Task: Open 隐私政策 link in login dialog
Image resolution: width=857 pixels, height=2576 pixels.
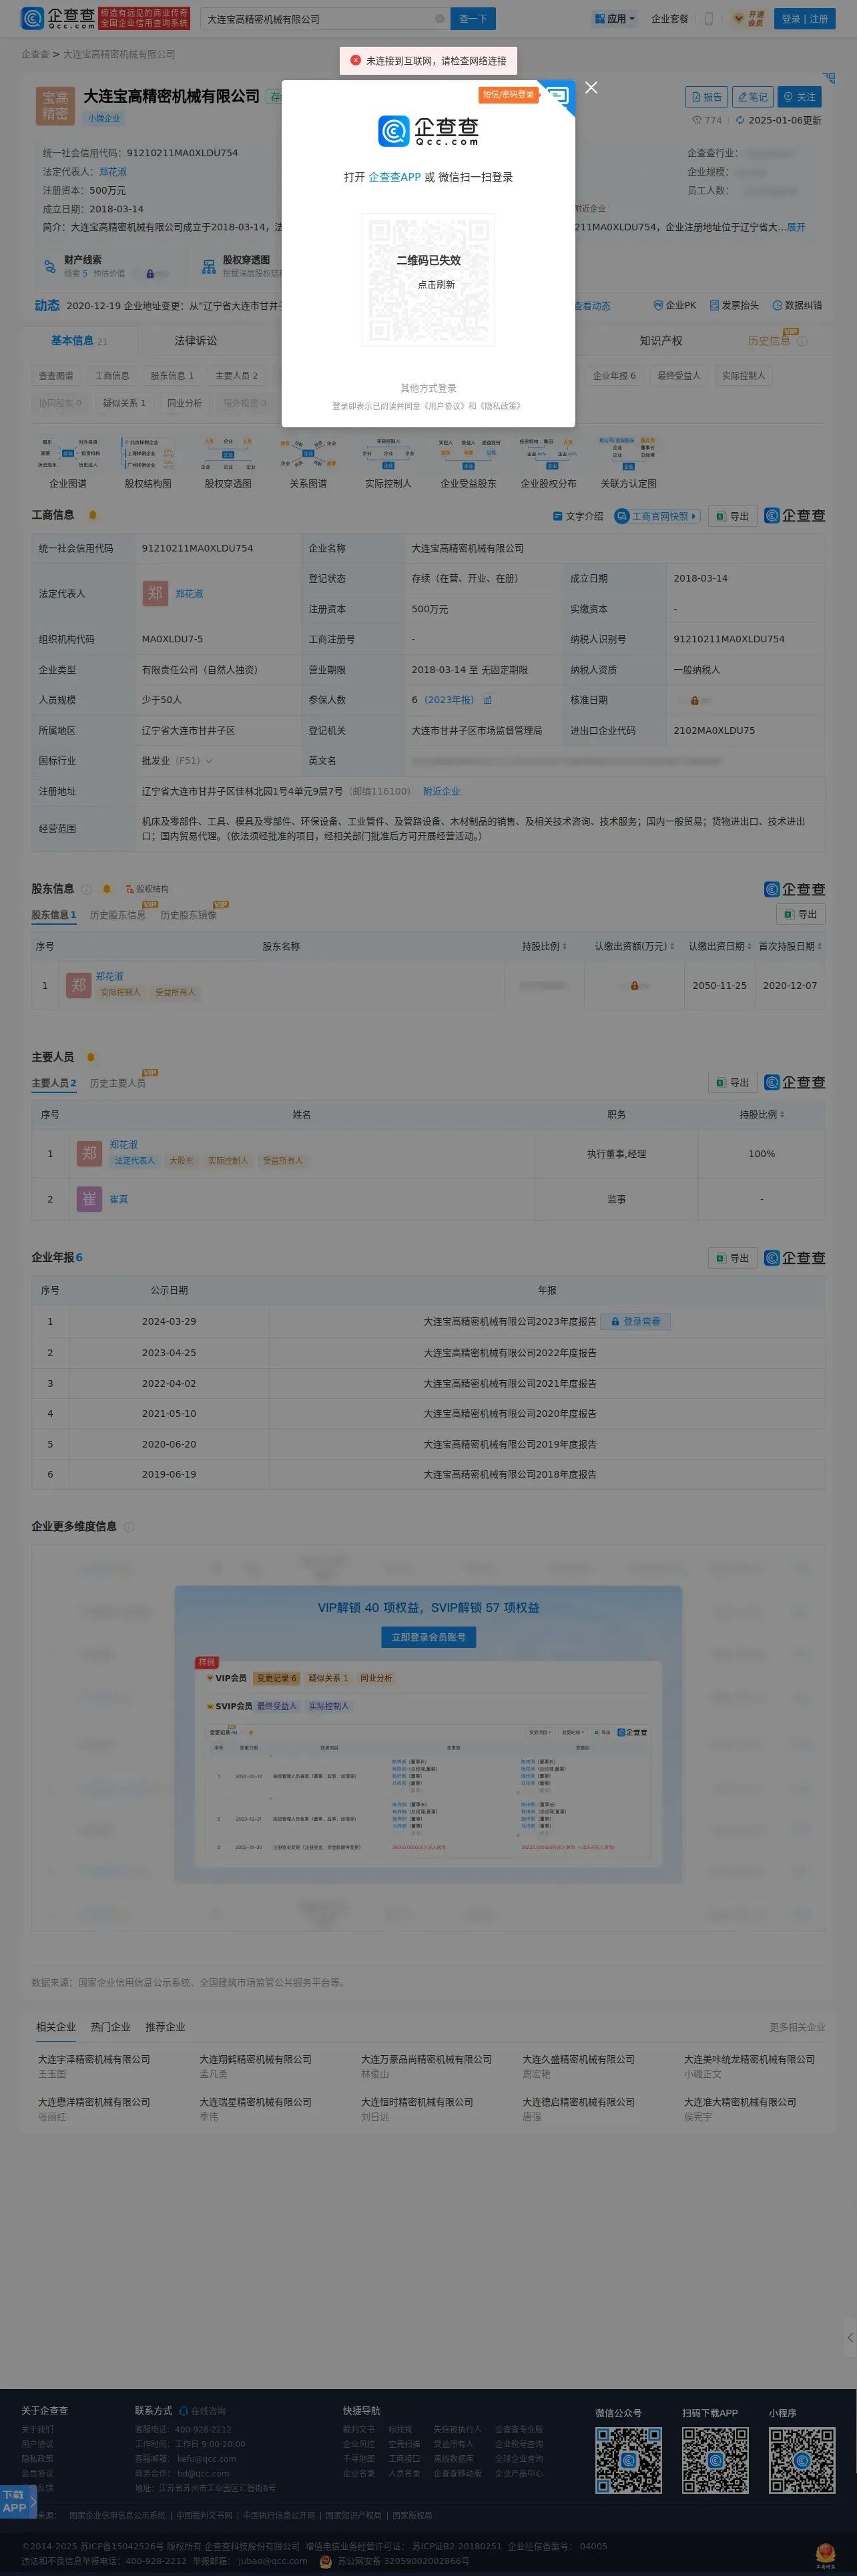Action: tap(501, 406)
